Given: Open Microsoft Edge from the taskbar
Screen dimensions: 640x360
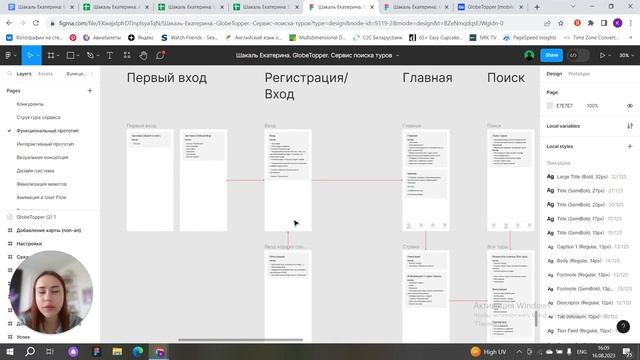Looking at the screenshot, I should click(x=138, y=351).
